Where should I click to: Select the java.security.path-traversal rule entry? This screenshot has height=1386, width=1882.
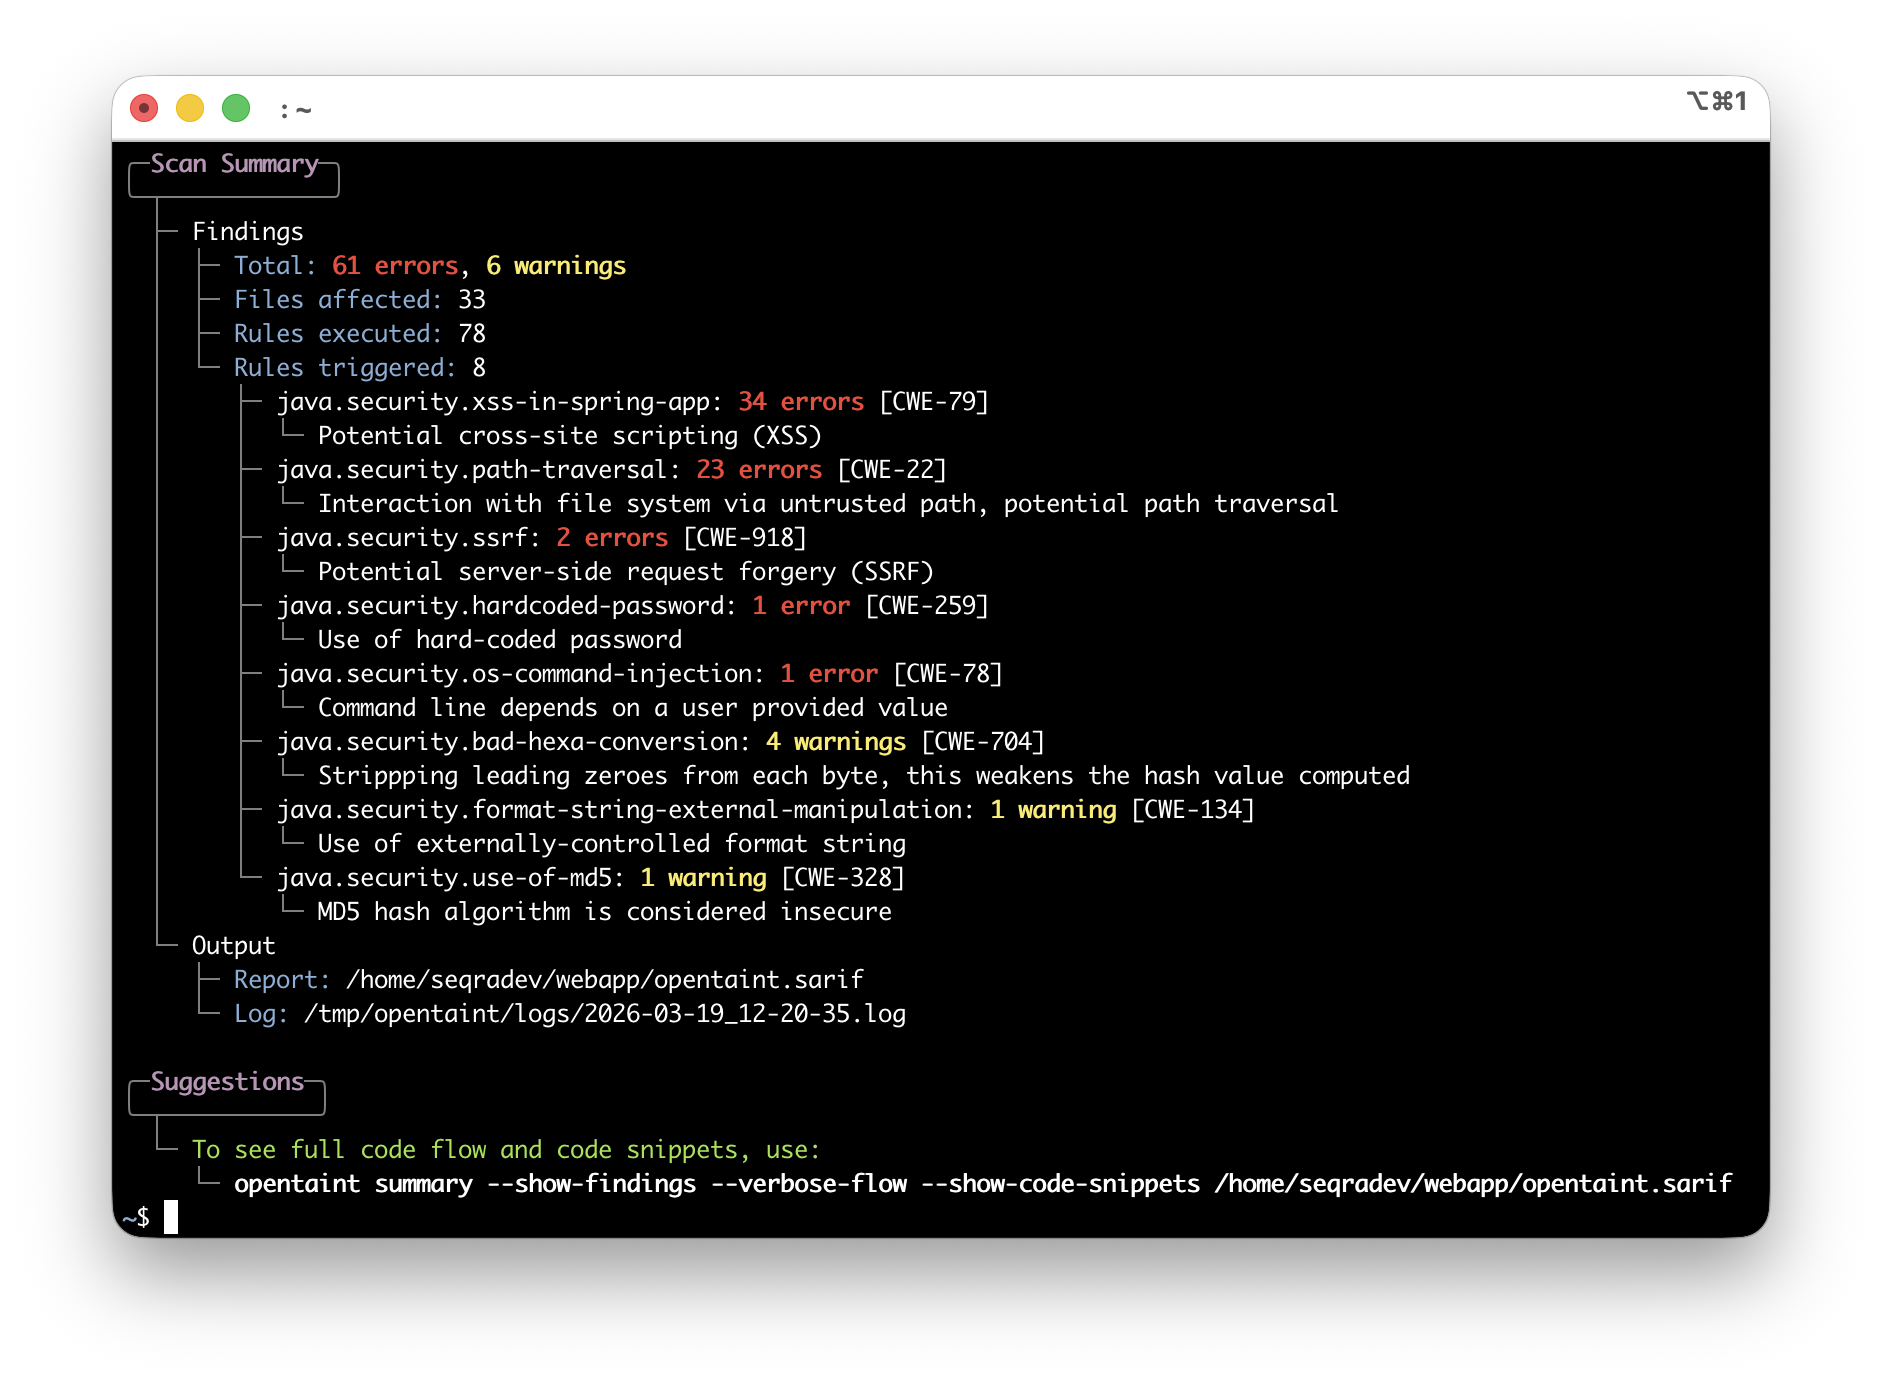point(477,469)
